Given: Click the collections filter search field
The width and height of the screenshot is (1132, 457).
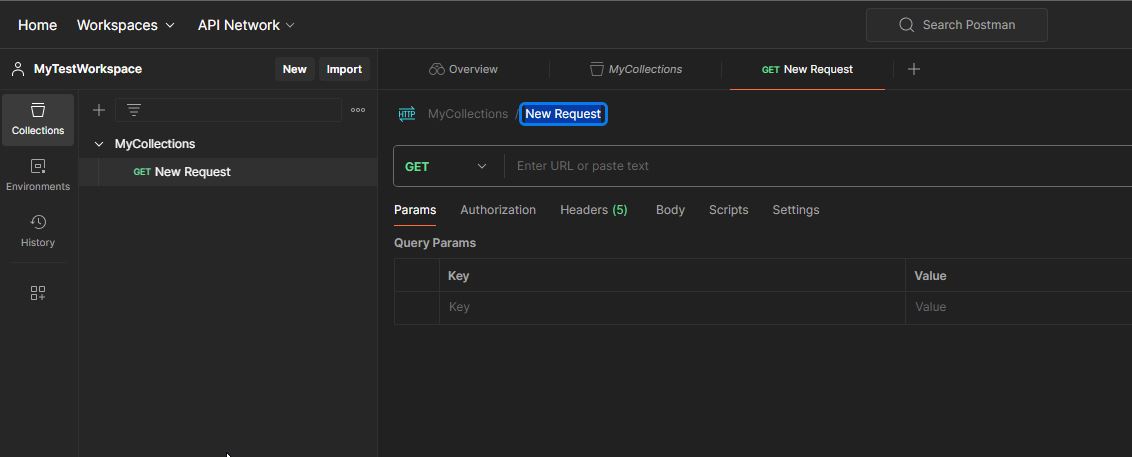Looking at the screenshot, I should click(x=228, y=110).
